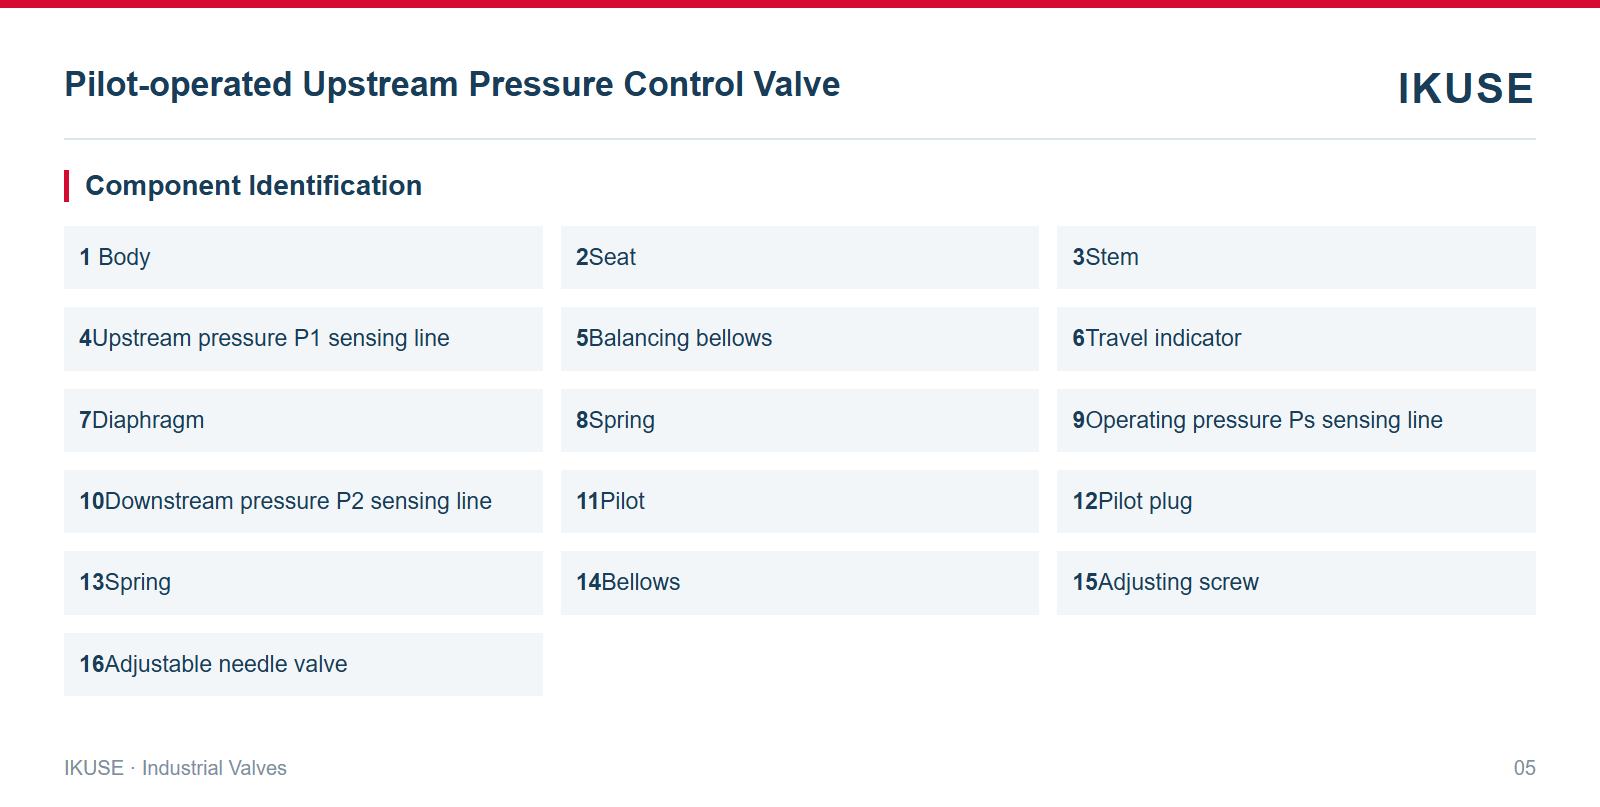Select the slide title heading
The height and width of the screenshot is (807, 1600).
pyautogui.click(x=452, y=84)
